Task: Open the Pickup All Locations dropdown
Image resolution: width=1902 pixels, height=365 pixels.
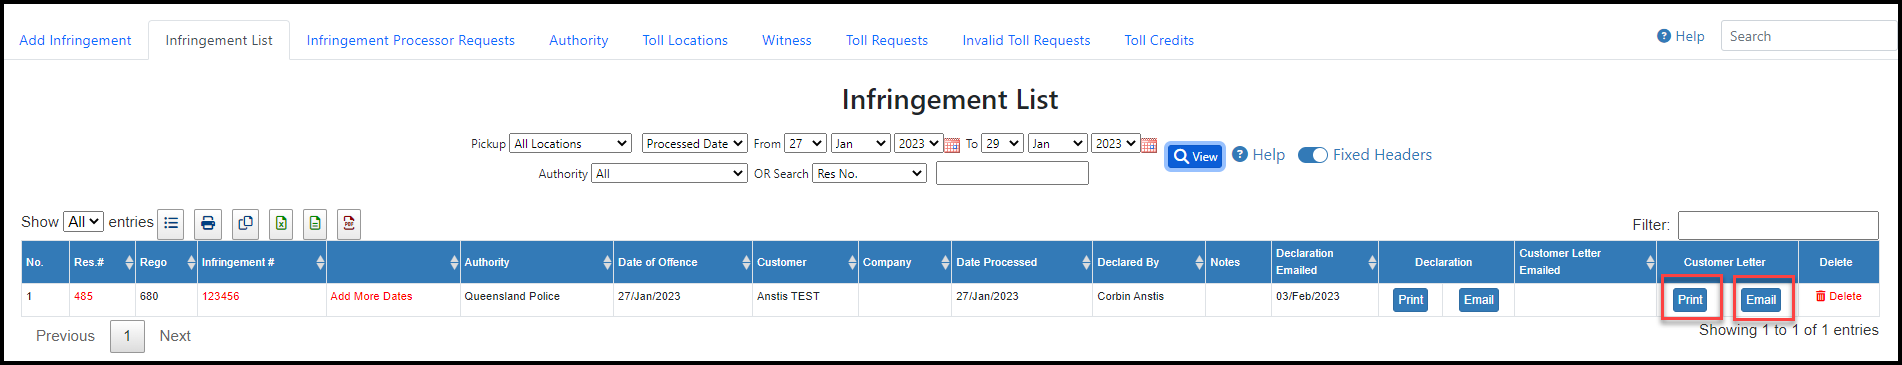Action: 570,144
